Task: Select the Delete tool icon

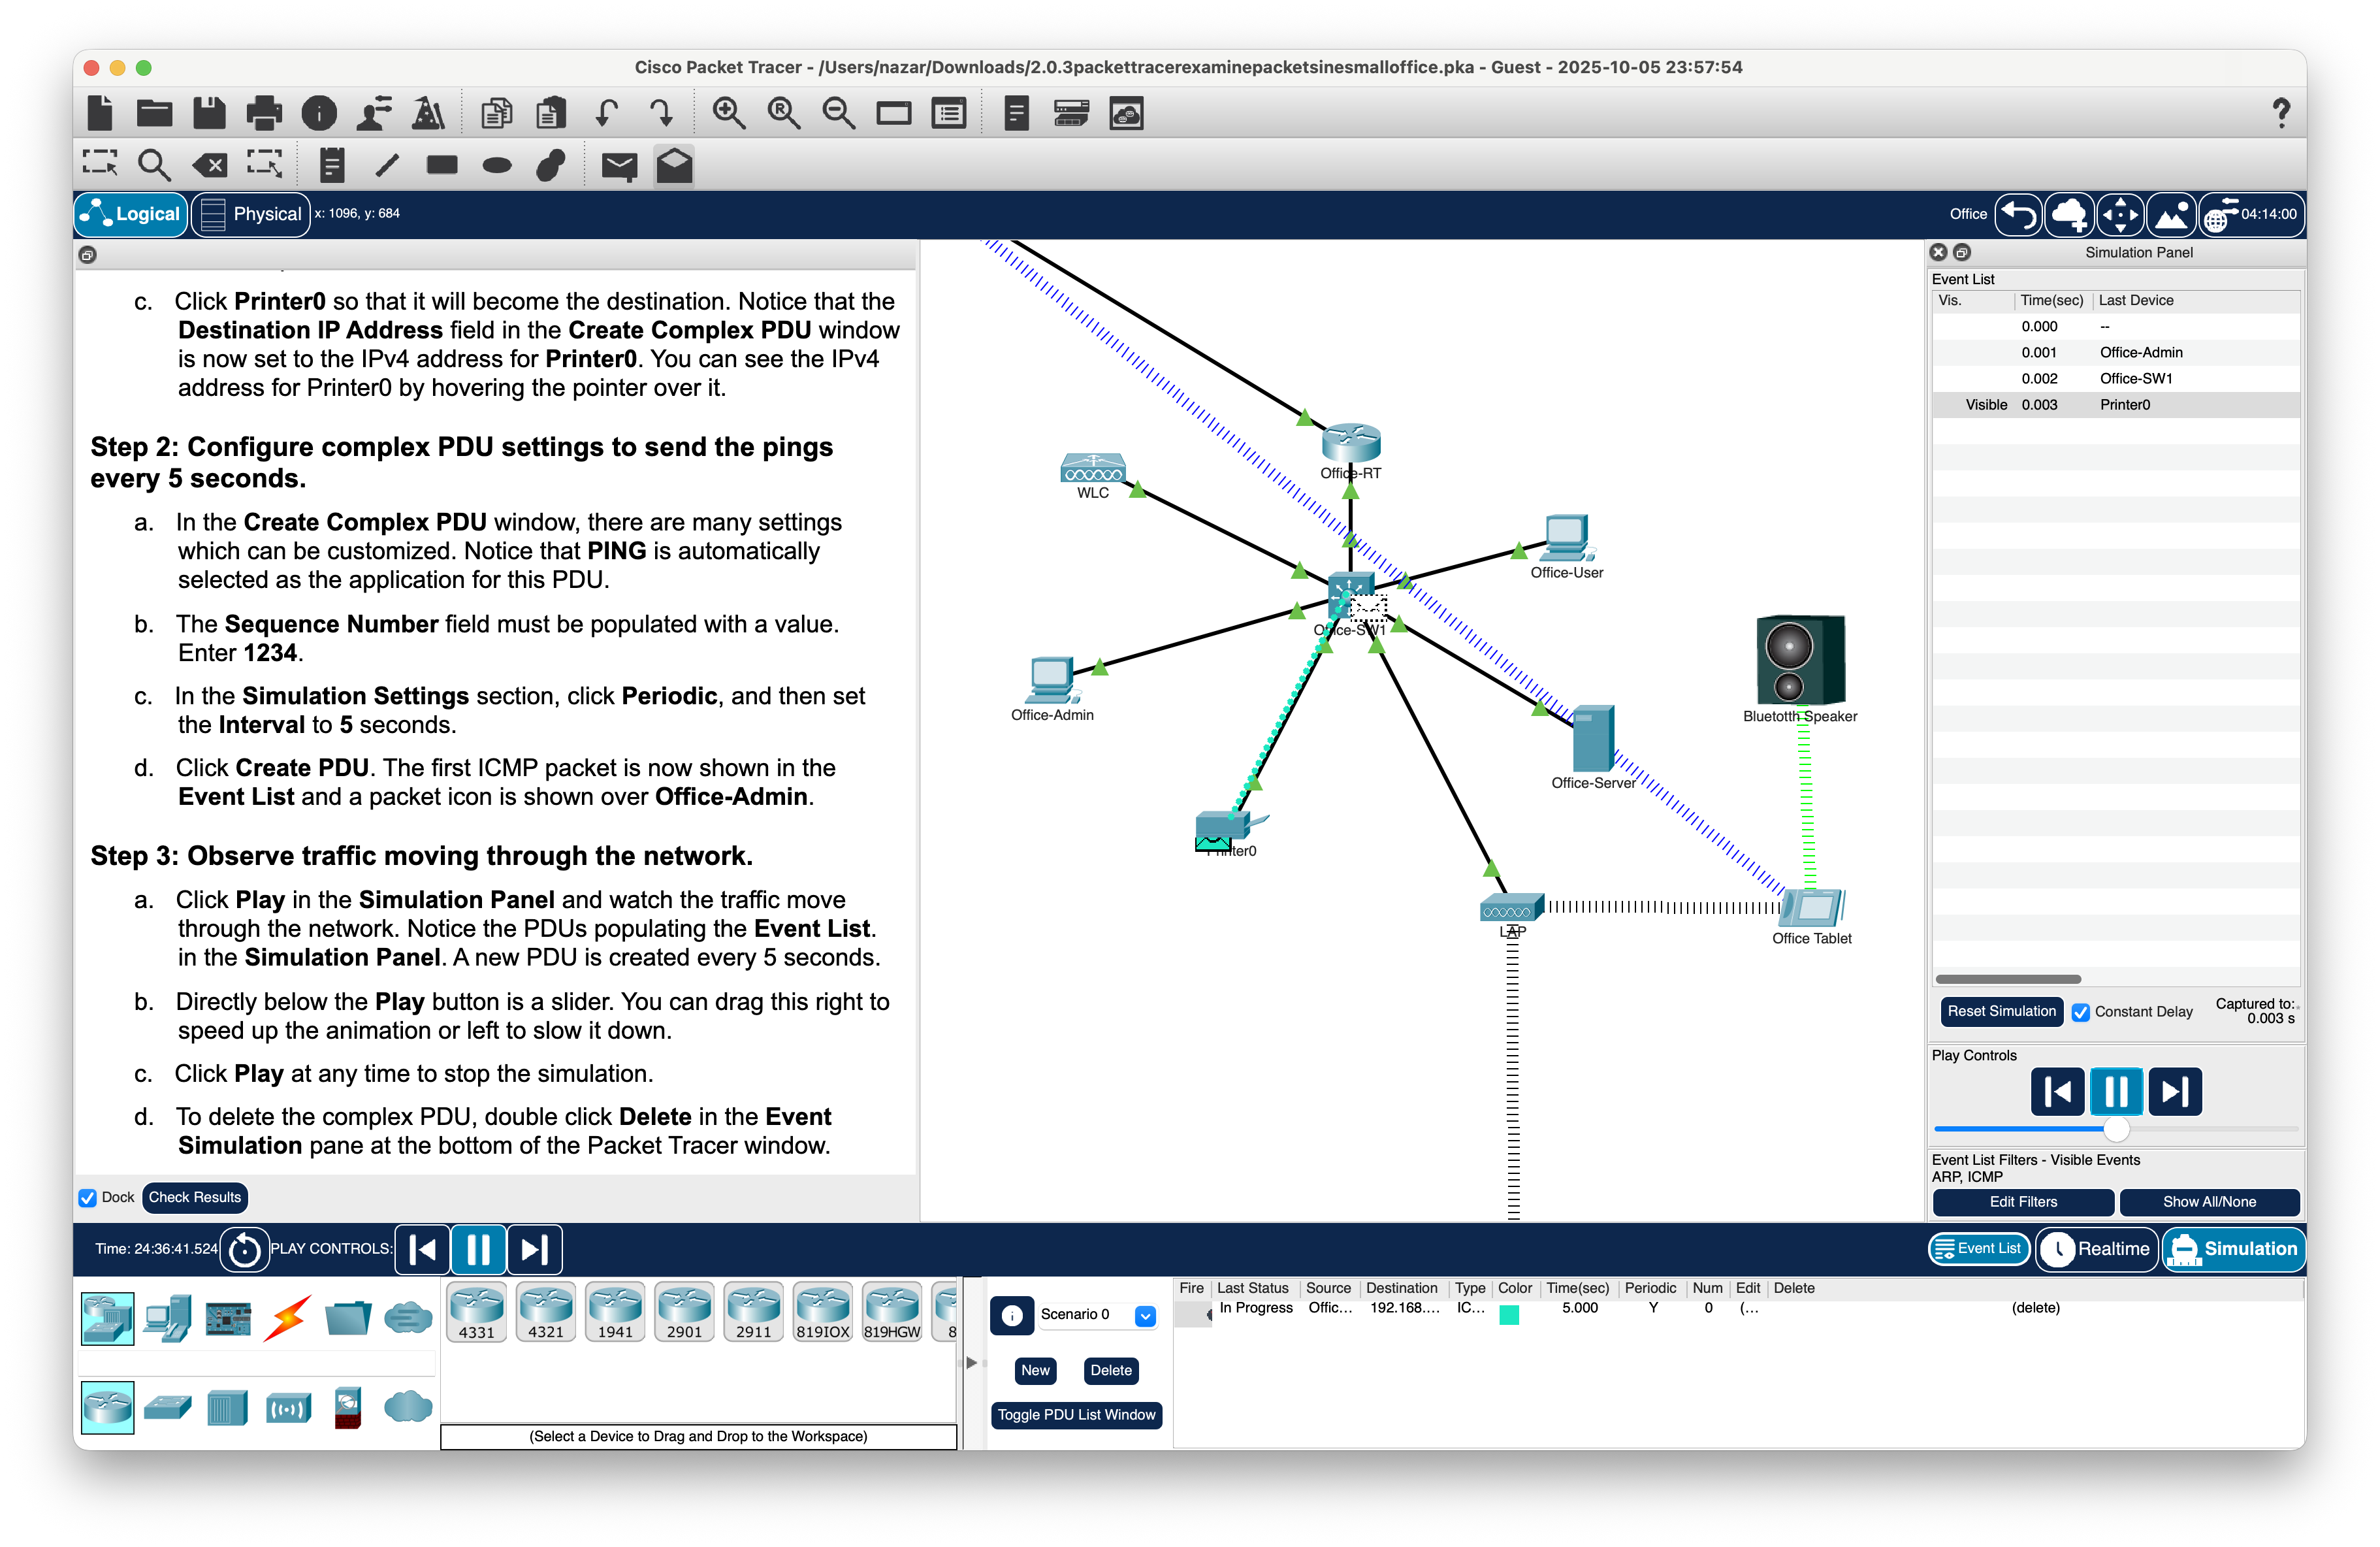Action: click(x=210, y=165)
